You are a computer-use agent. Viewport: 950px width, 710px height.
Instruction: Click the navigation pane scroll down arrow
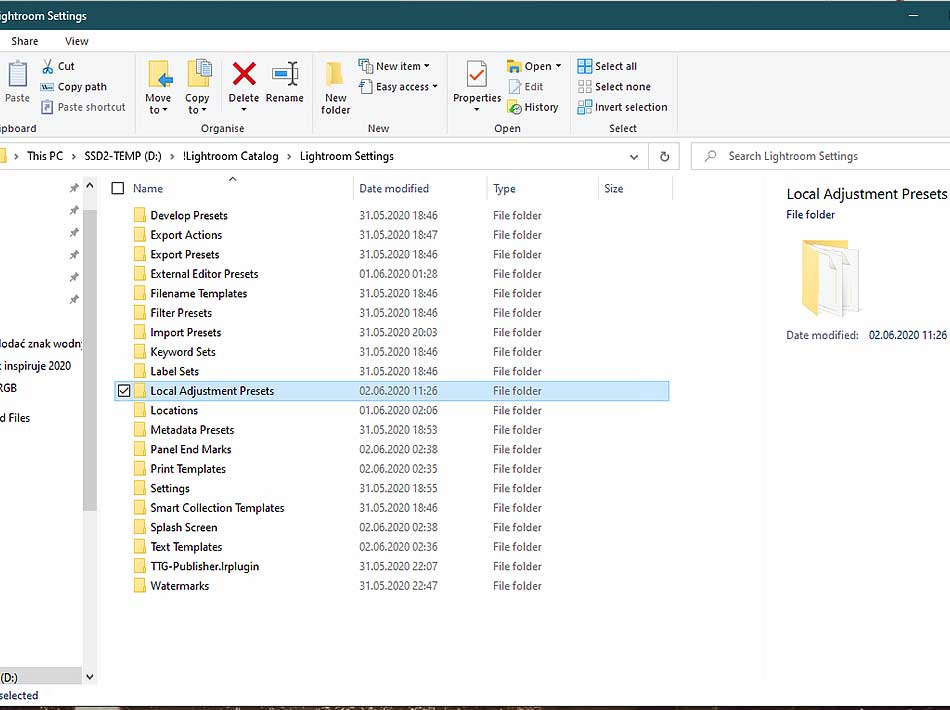[x=90, y=677]
